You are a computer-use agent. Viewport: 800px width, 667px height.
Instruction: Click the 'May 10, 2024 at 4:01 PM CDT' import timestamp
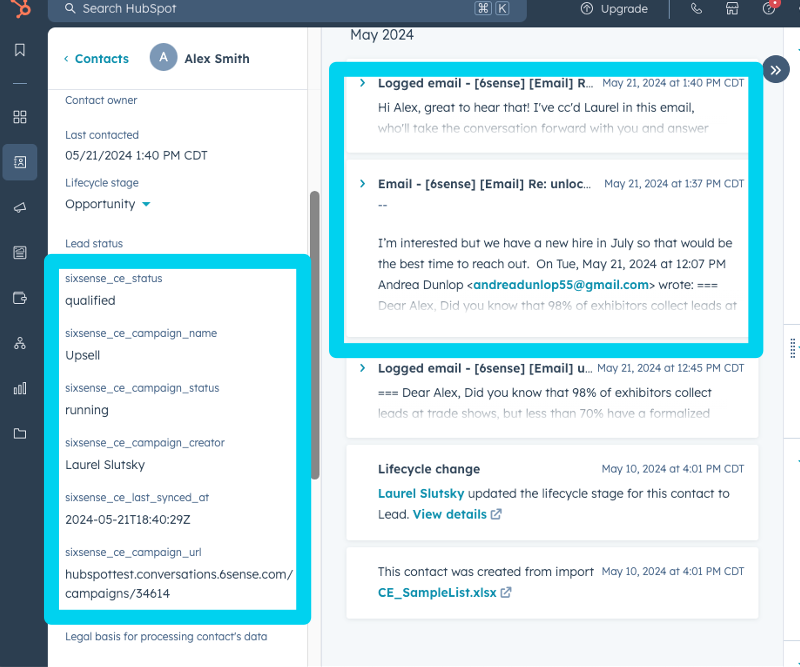pos(672,571)
